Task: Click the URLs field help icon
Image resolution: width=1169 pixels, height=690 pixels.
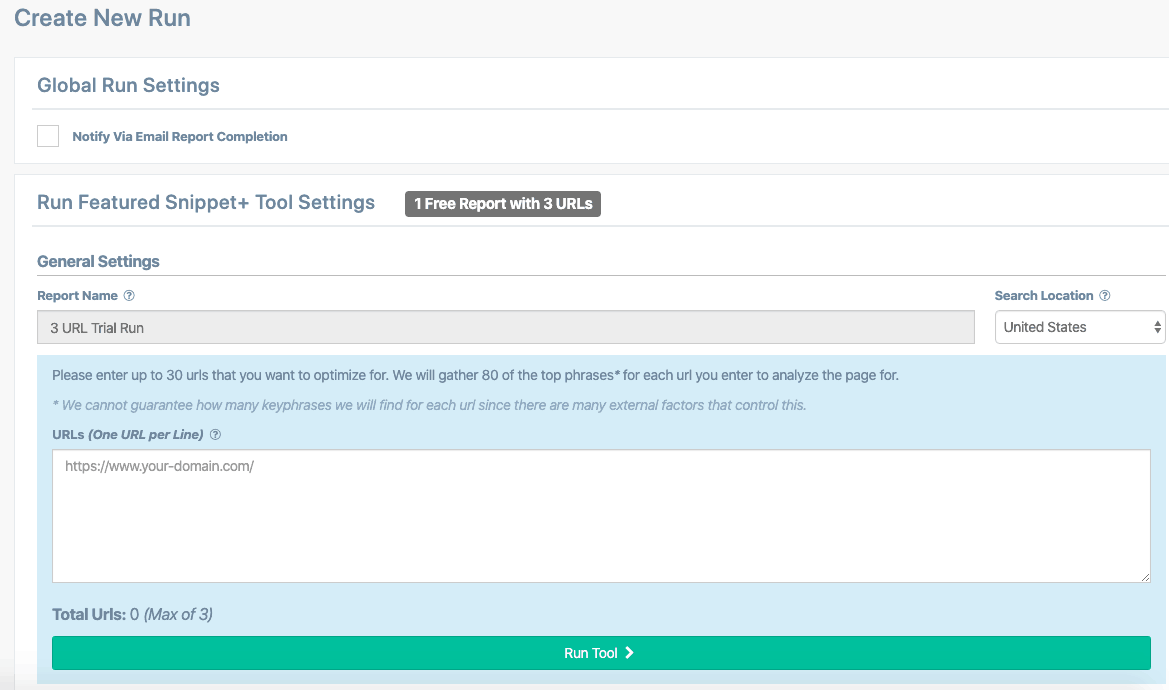Action: pyautogui.click(x=215, y=434)
